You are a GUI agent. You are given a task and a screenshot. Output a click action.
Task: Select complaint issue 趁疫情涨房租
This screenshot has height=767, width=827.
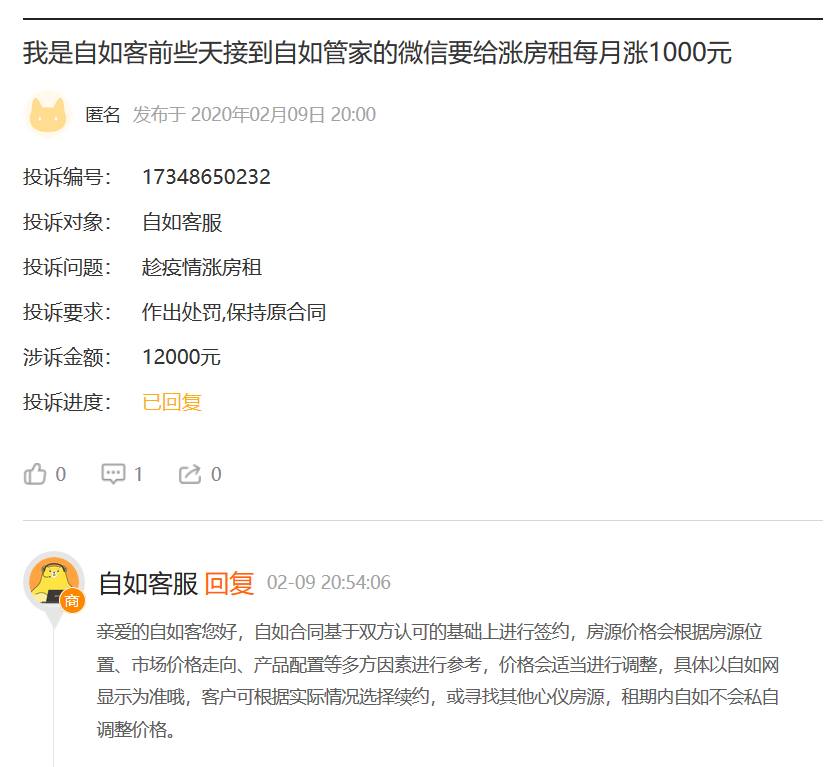click(x=202, y=267)
